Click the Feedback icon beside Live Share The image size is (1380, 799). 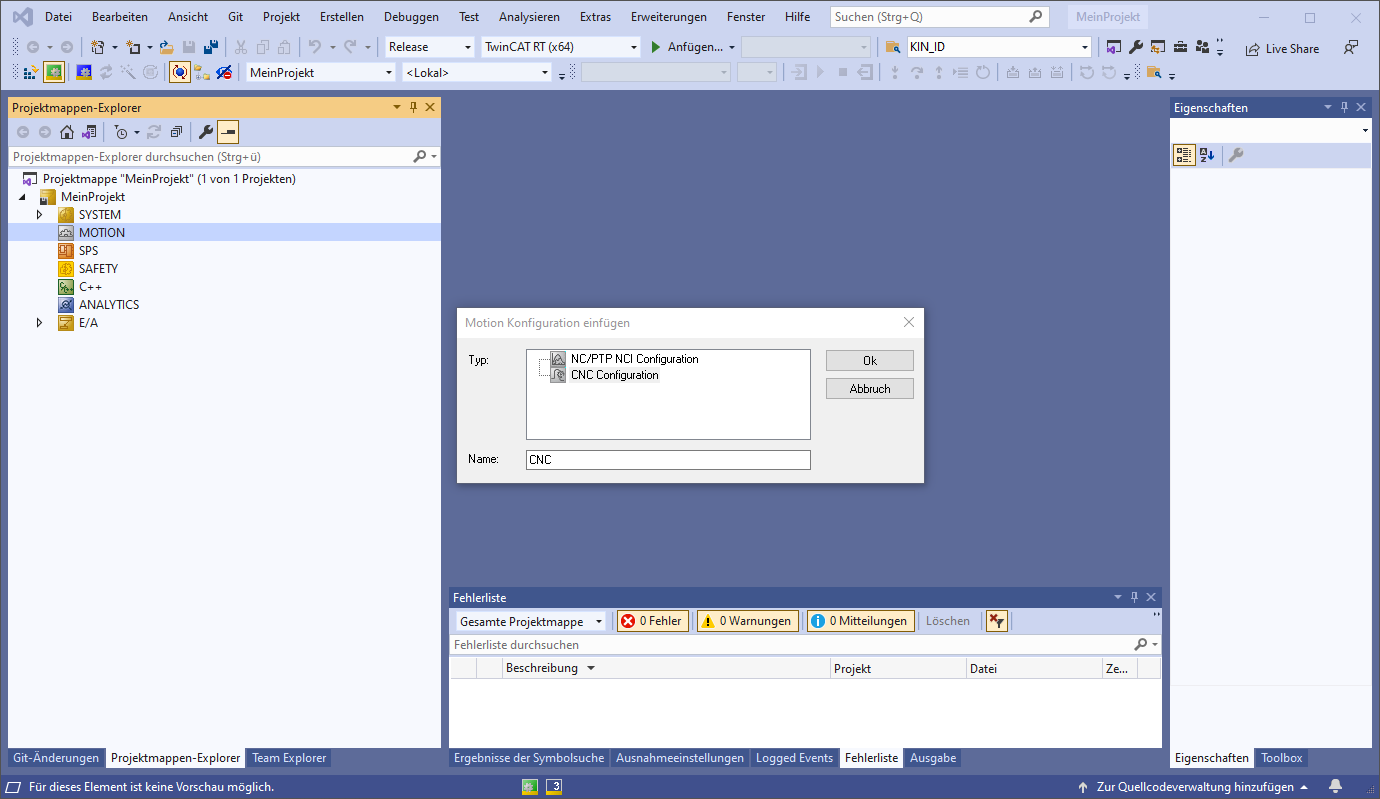coord(1351,47)
